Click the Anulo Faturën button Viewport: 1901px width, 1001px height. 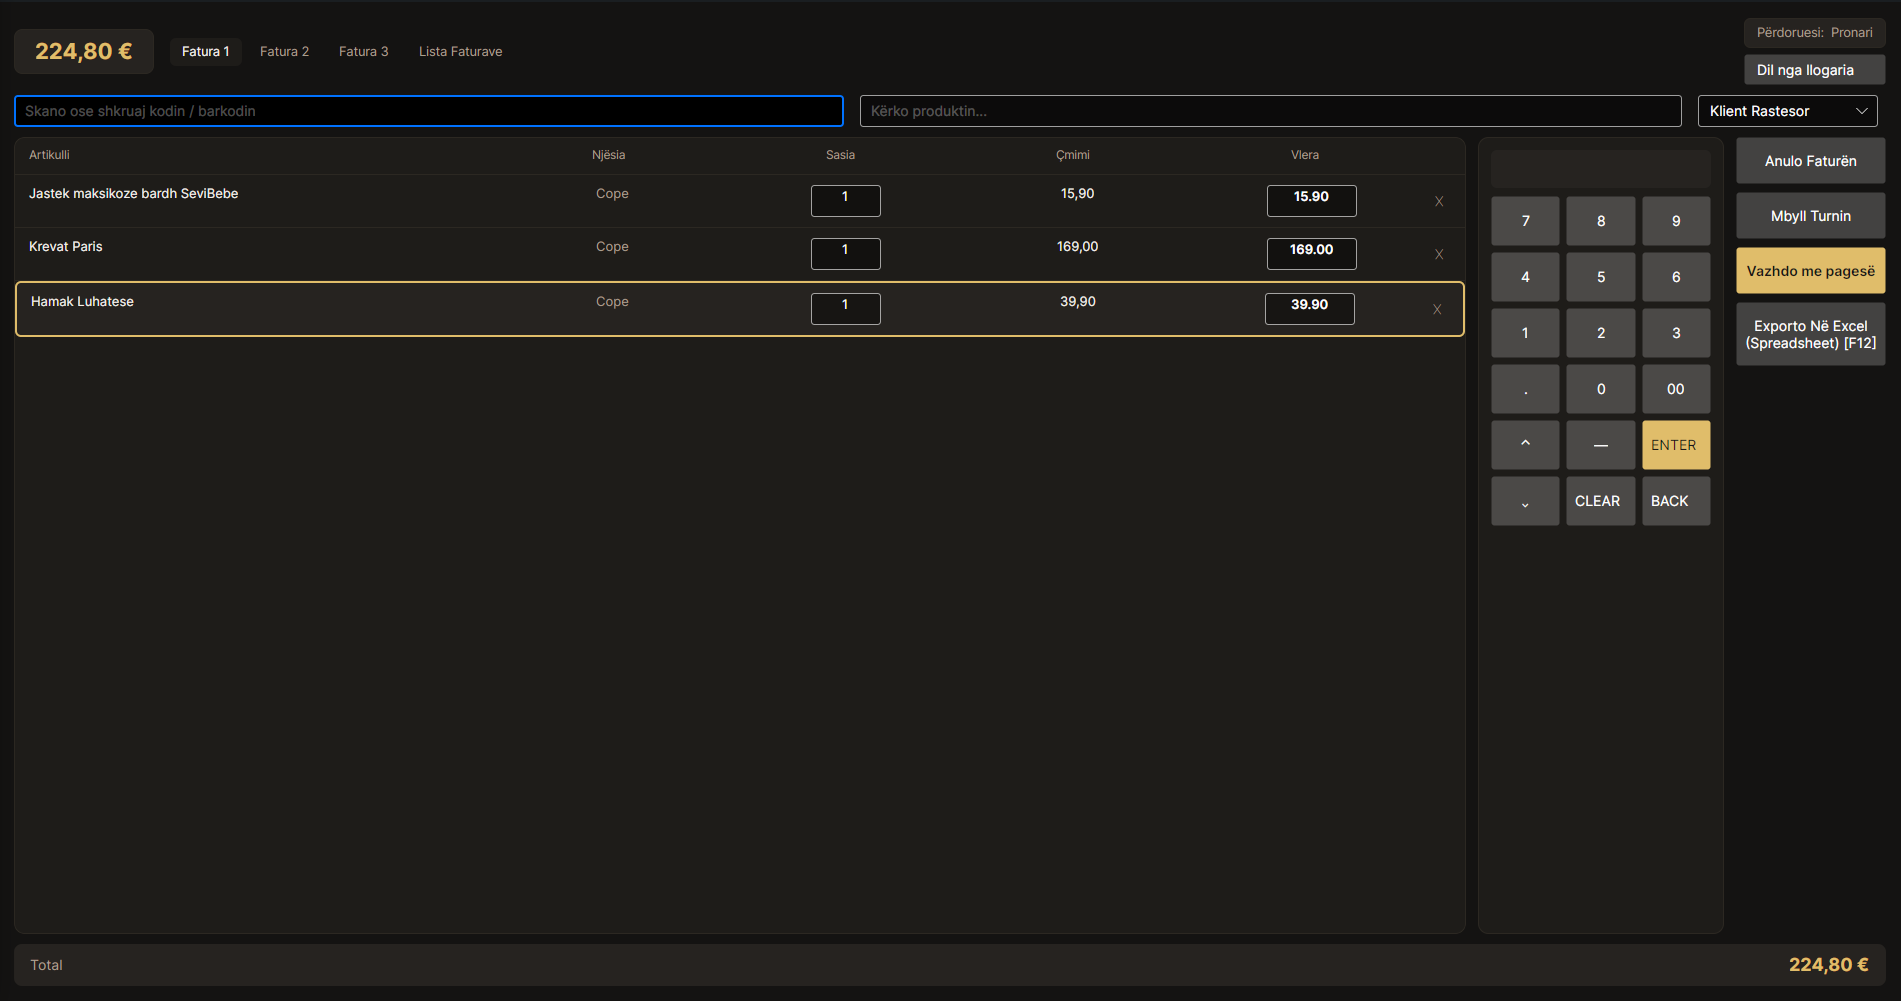[1810, 161]
